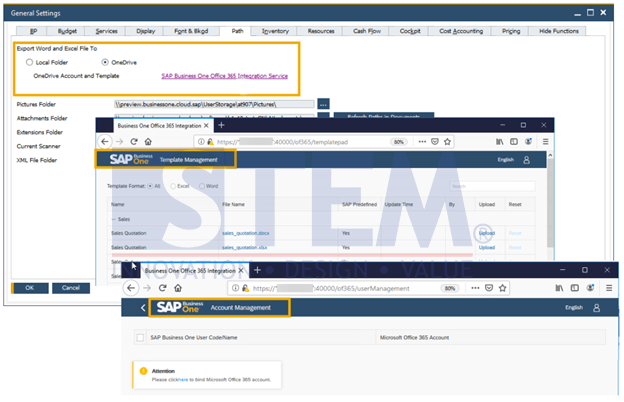Reload the userManagement page

click(162, 288)
